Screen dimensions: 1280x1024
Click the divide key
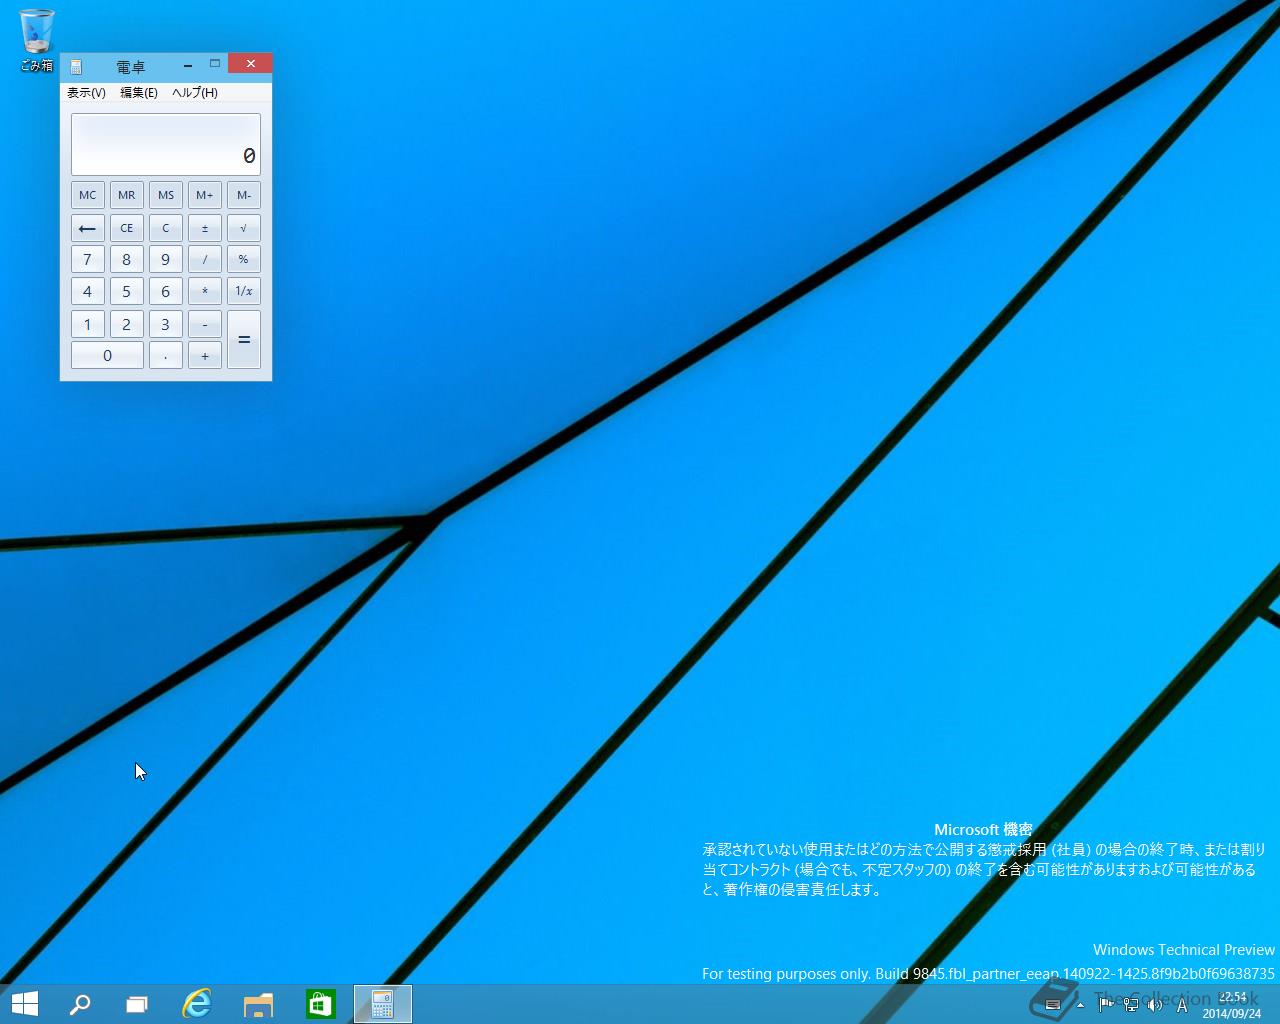[x=205, y=260]
